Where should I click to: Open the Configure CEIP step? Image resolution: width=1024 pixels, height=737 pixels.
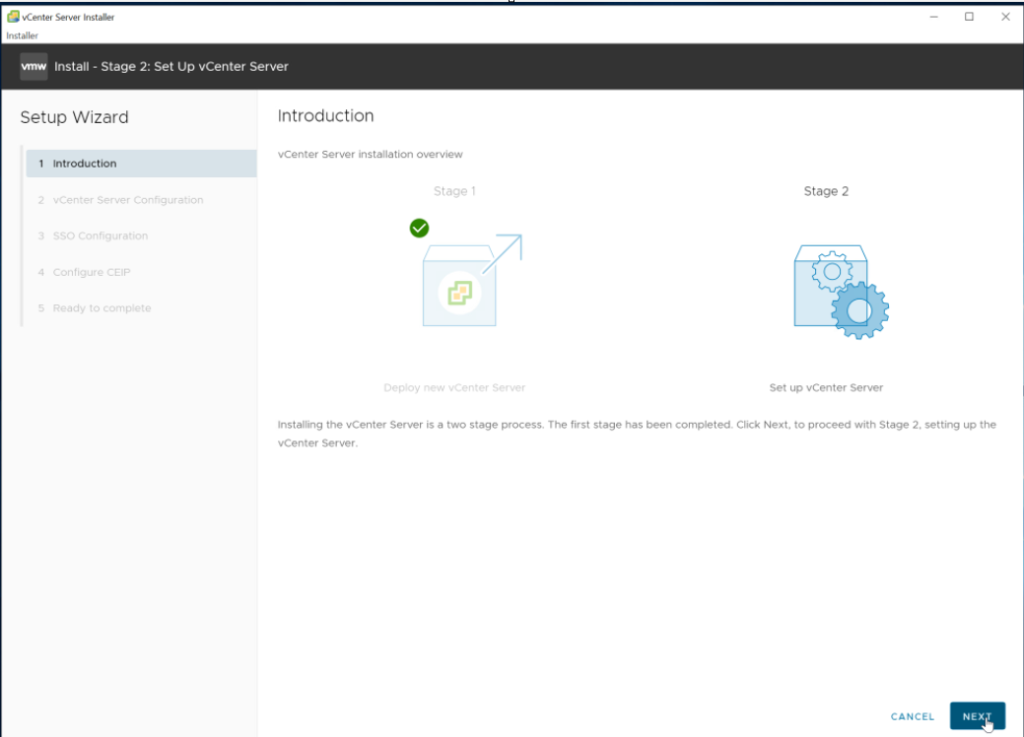tap(91, 272)
